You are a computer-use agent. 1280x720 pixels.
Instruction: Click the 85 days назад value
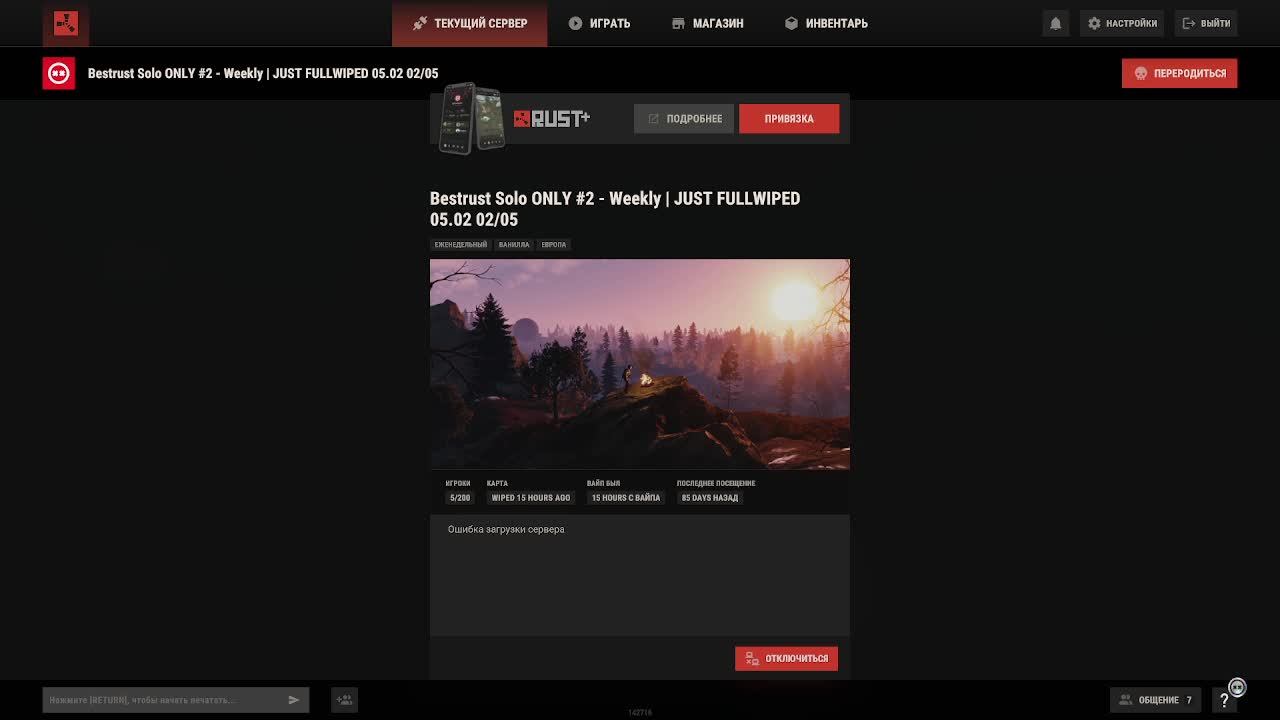click(x=710, y=497)
